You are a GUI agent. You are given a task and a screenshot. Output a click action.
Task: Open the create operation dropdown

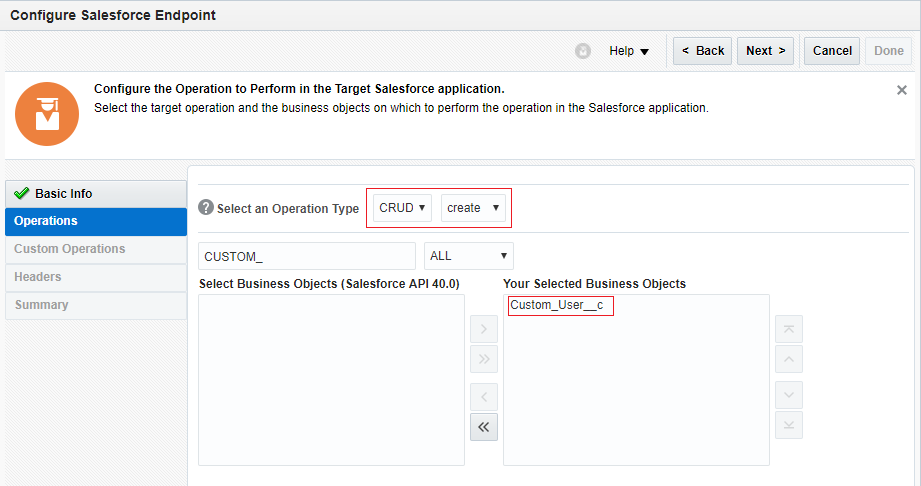click(473, 208)
